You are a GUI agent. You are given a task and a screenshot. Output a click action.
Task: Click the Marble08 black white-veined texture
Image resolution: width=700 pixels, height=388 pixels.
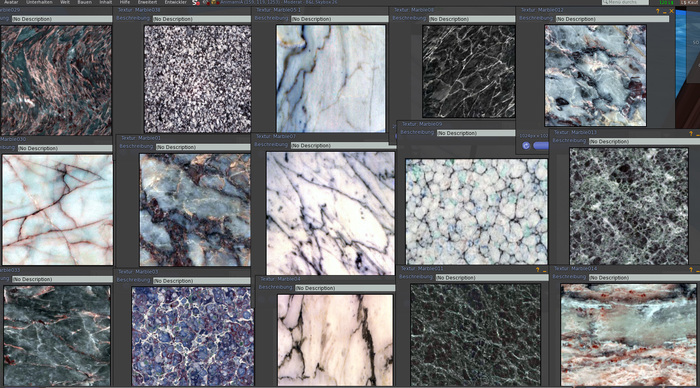469,71
